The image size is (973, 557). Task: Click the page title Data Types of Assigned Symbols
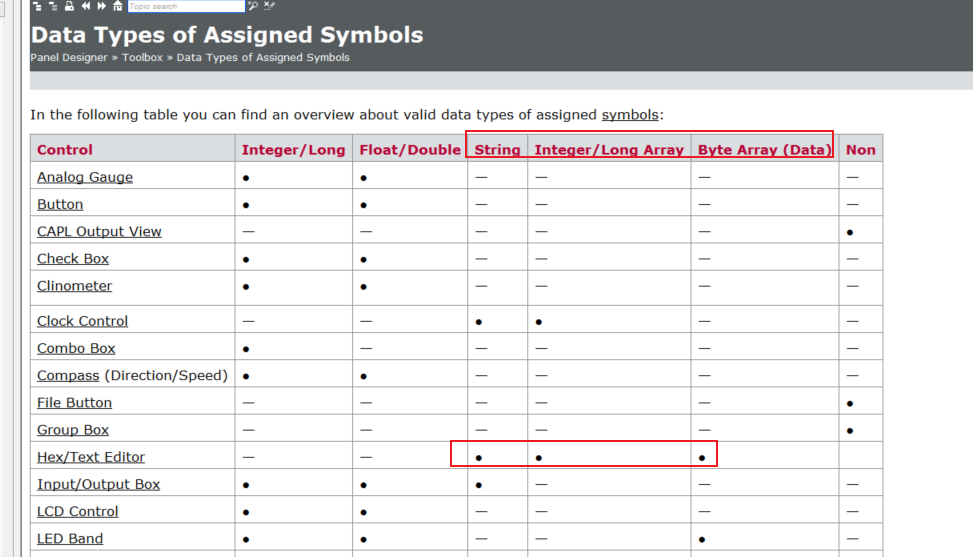click(227, 35)
